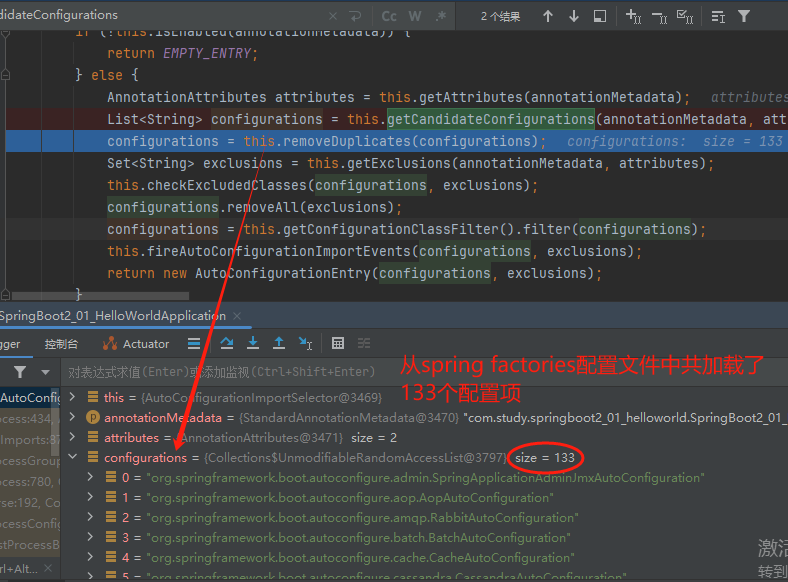
Task: Select the SpringBoot2_01_HelloWorldApplication debug tab
Action: coord(113,316)
